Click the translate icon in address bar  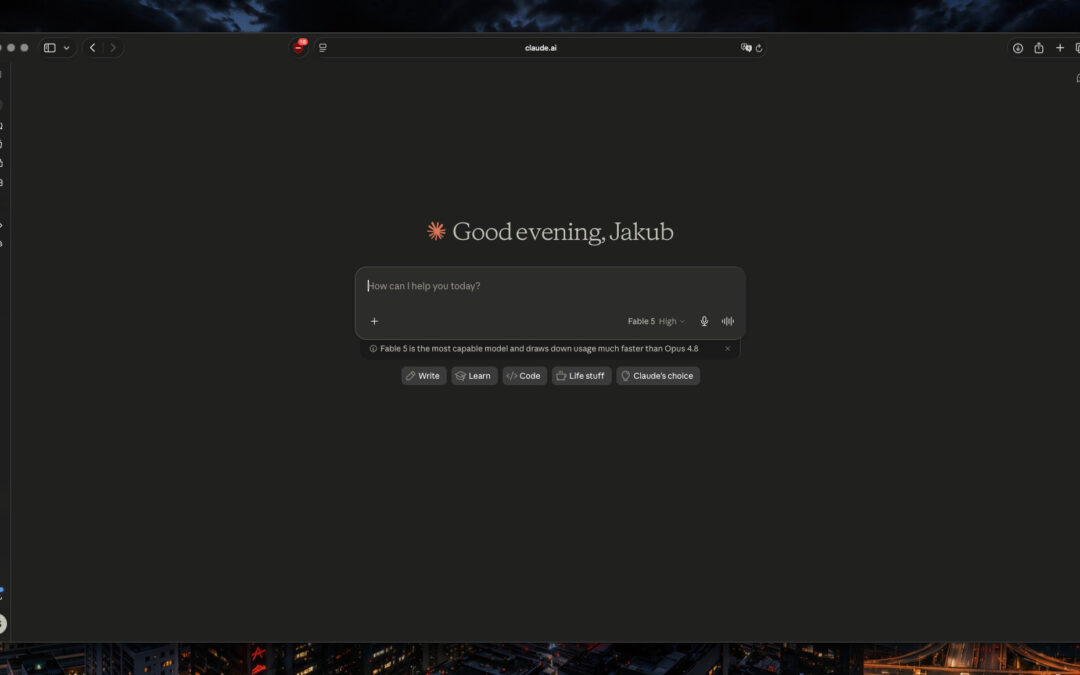pyautogui.click(x=746, y=48)
